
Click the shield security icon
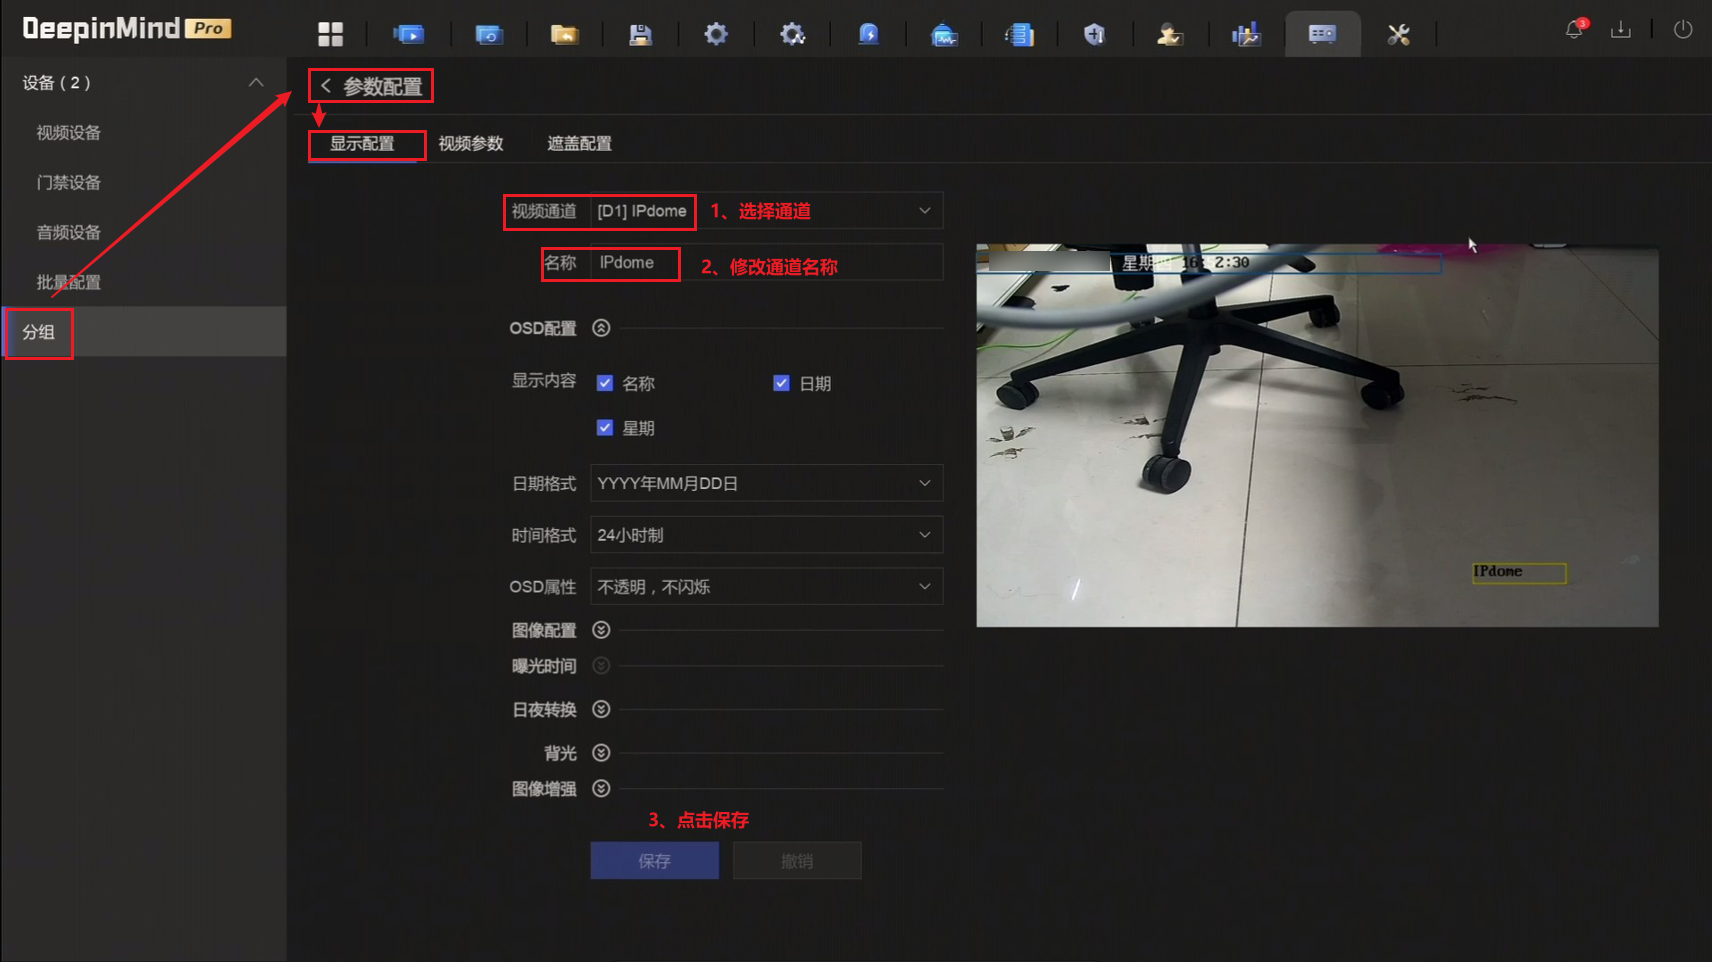point(1095,34)
